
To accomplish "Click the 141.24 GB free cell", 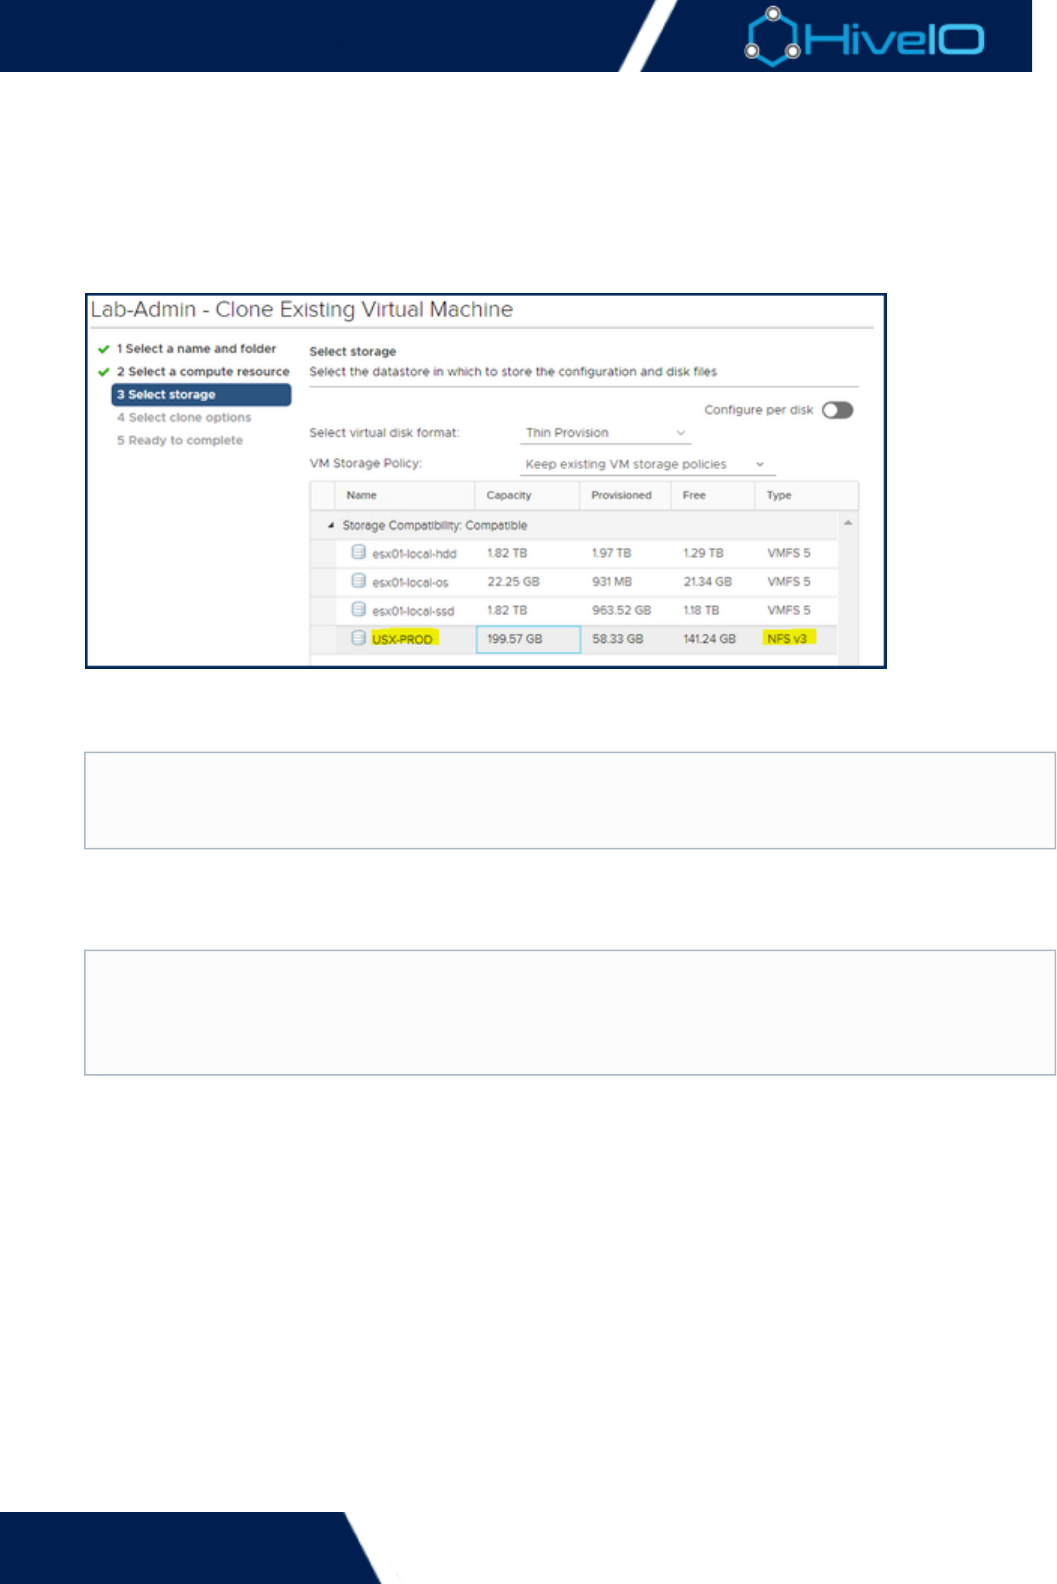I will [709, 639].
